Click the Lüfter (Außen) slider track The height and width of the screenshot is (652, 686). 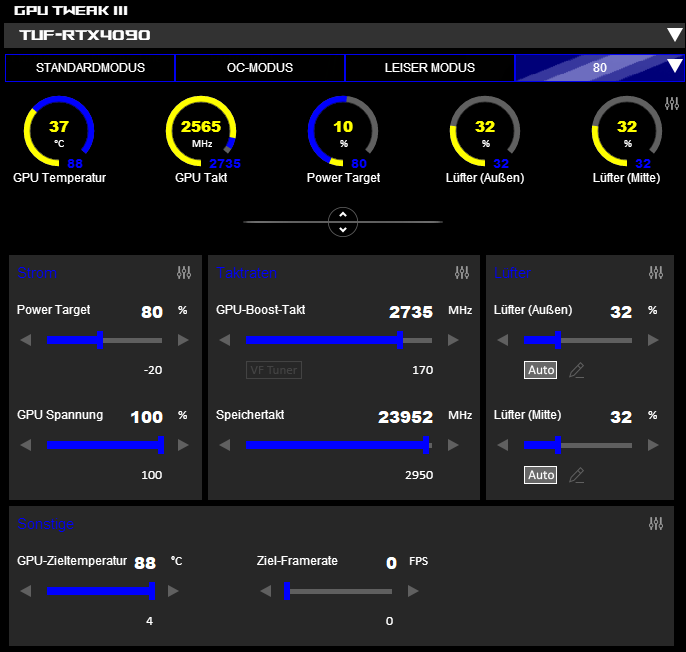578,340
